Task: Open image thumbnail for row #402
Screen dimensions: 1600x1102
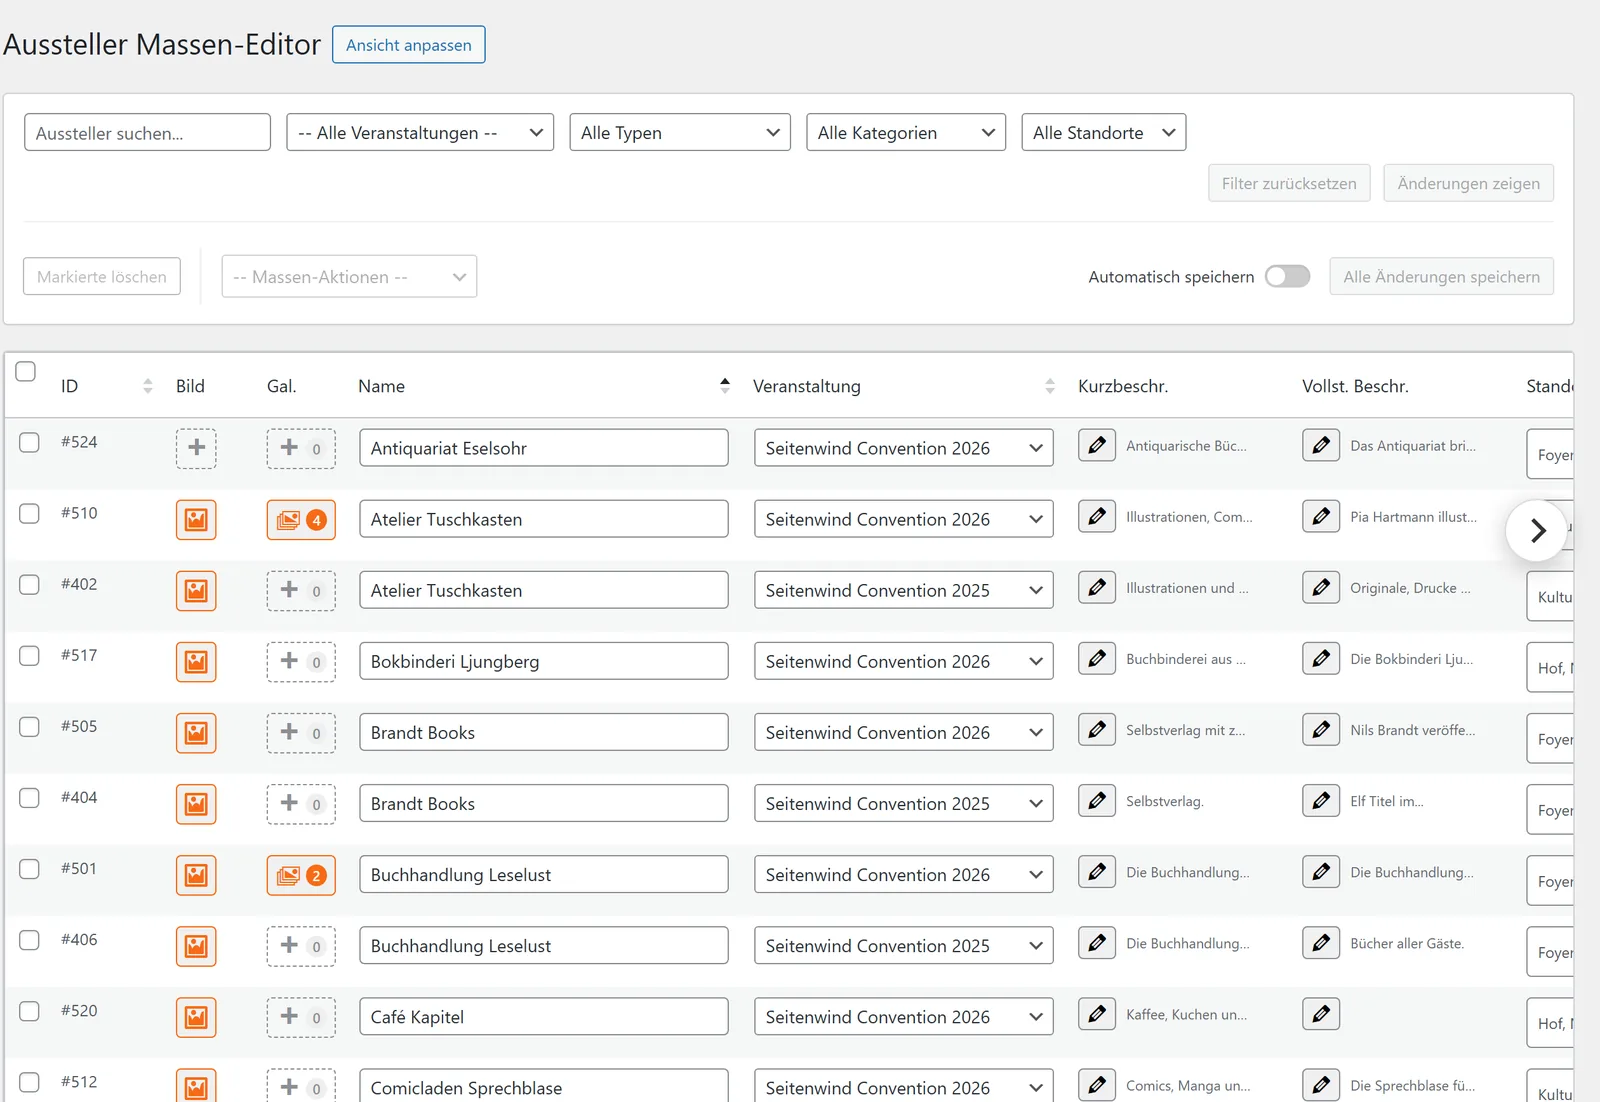Action: tap(196, 591)
